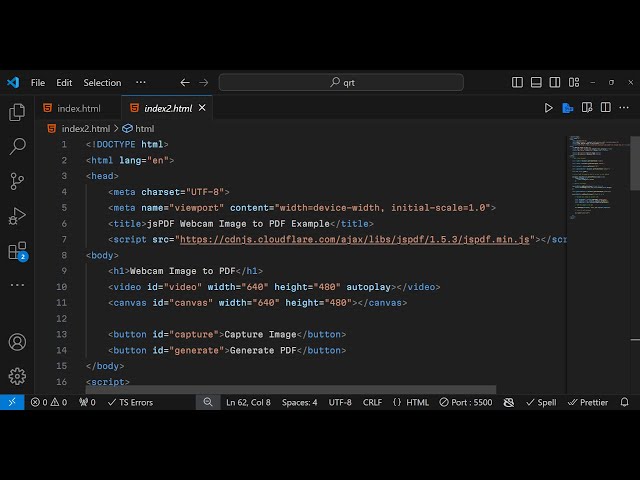Open the notifications bell in status bar

point(626,402)
